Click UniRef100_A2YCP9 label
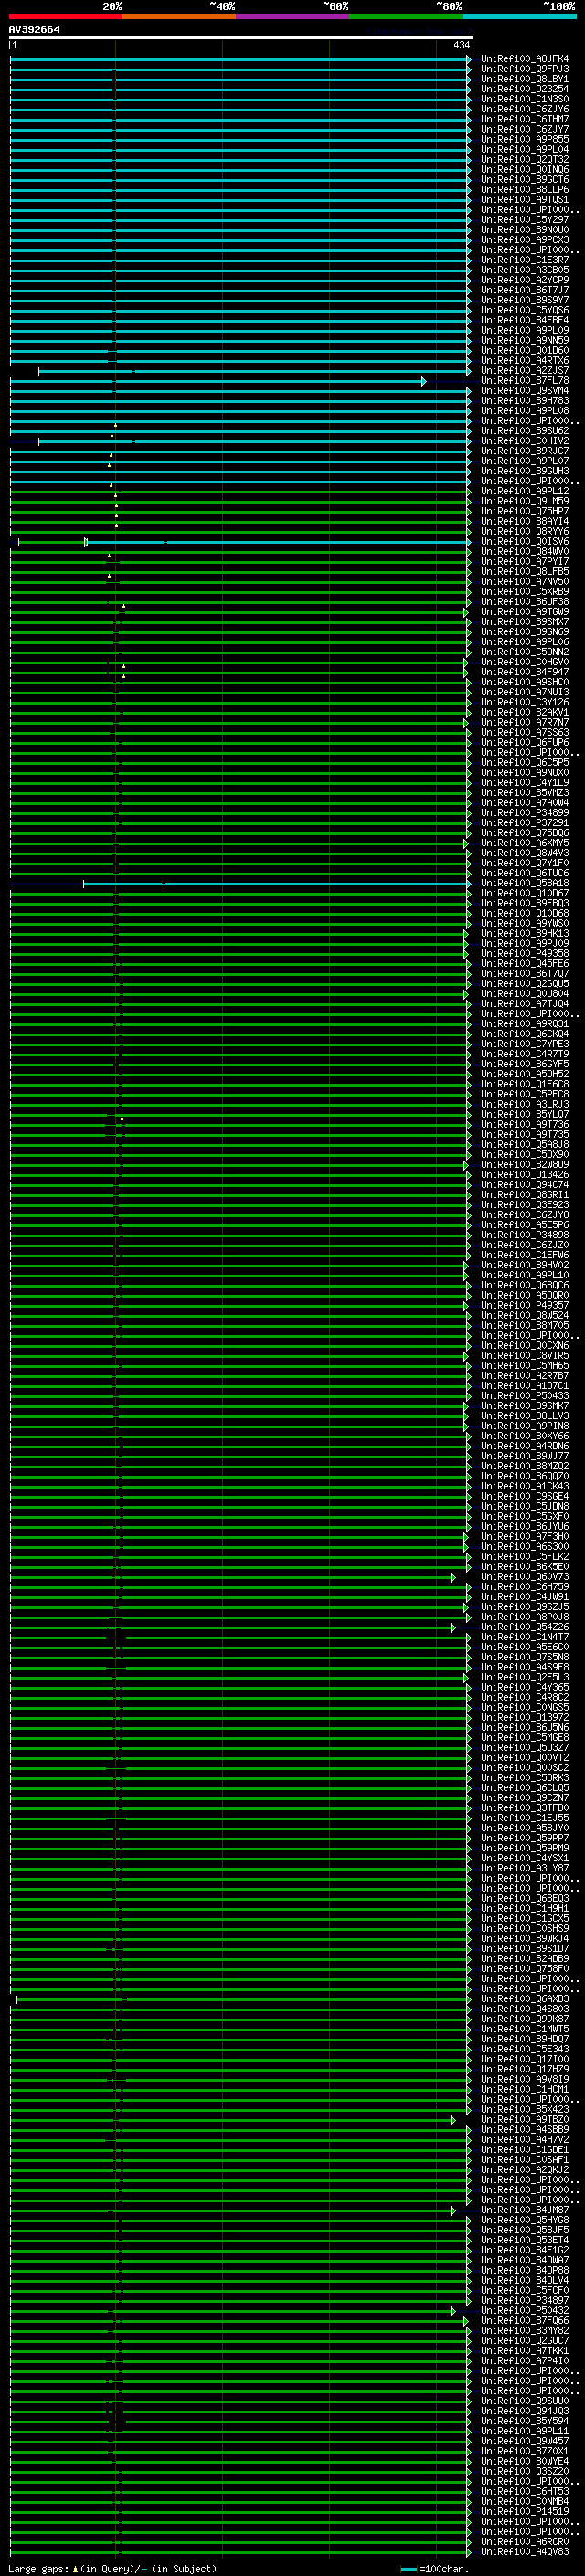Viewport: 585px width, 2576px height. tap(525, 280)
